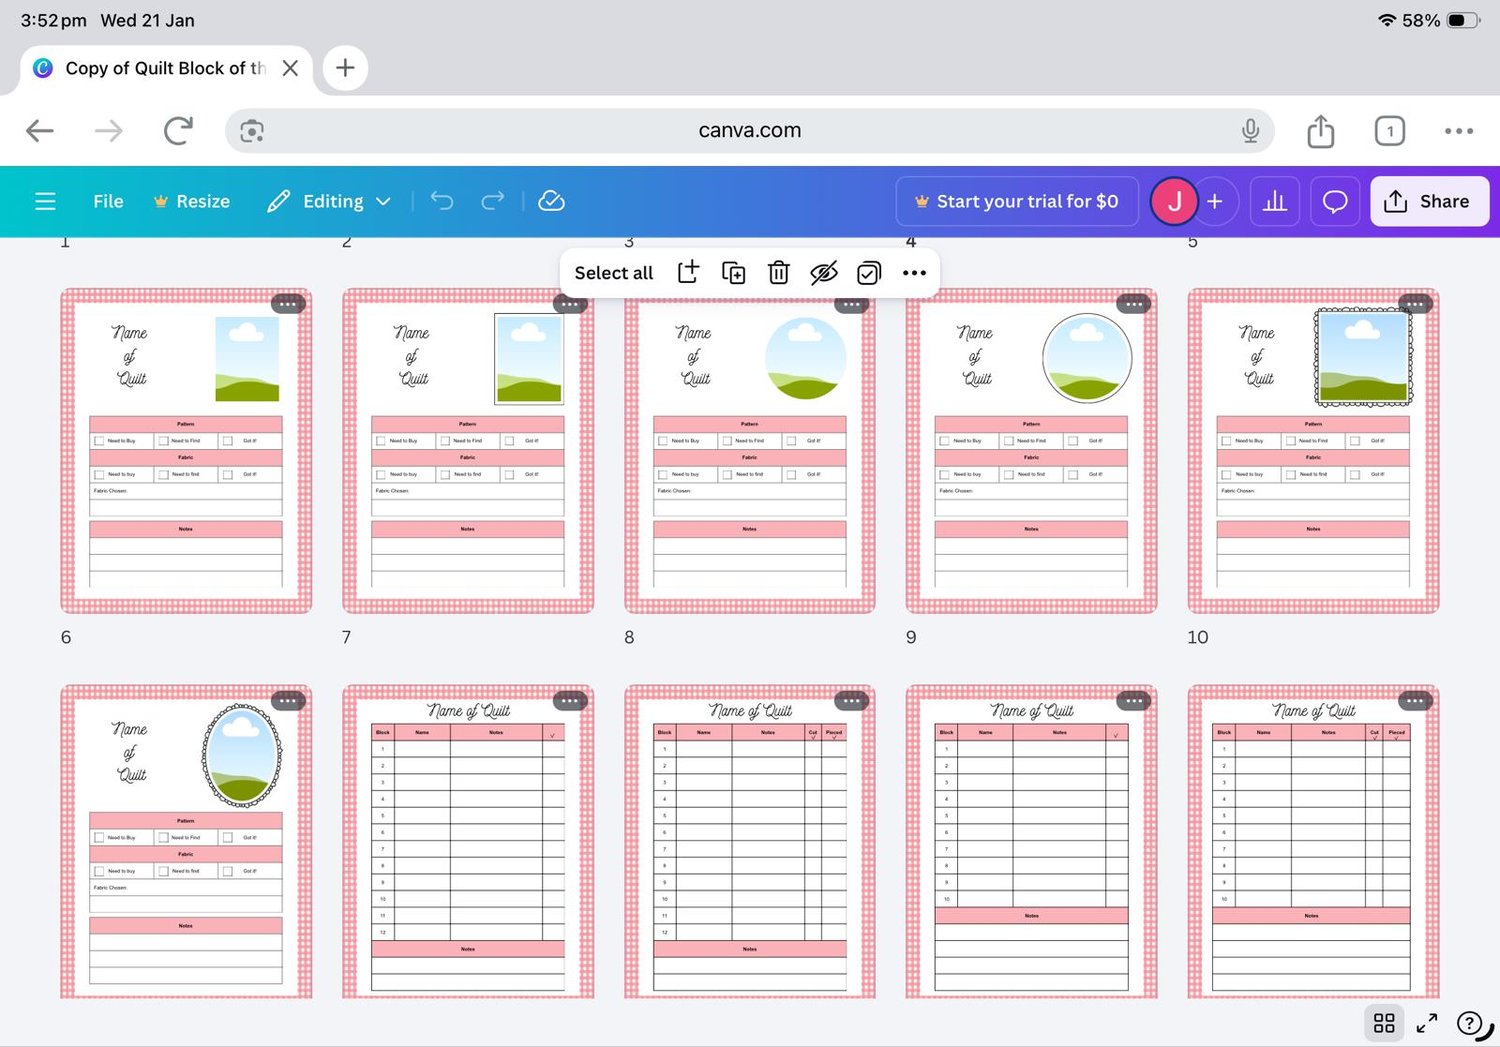Toggle the hide page eye icon
Image resolution: width=1500 pixels, height=1047 pixels.
[823, 272]
